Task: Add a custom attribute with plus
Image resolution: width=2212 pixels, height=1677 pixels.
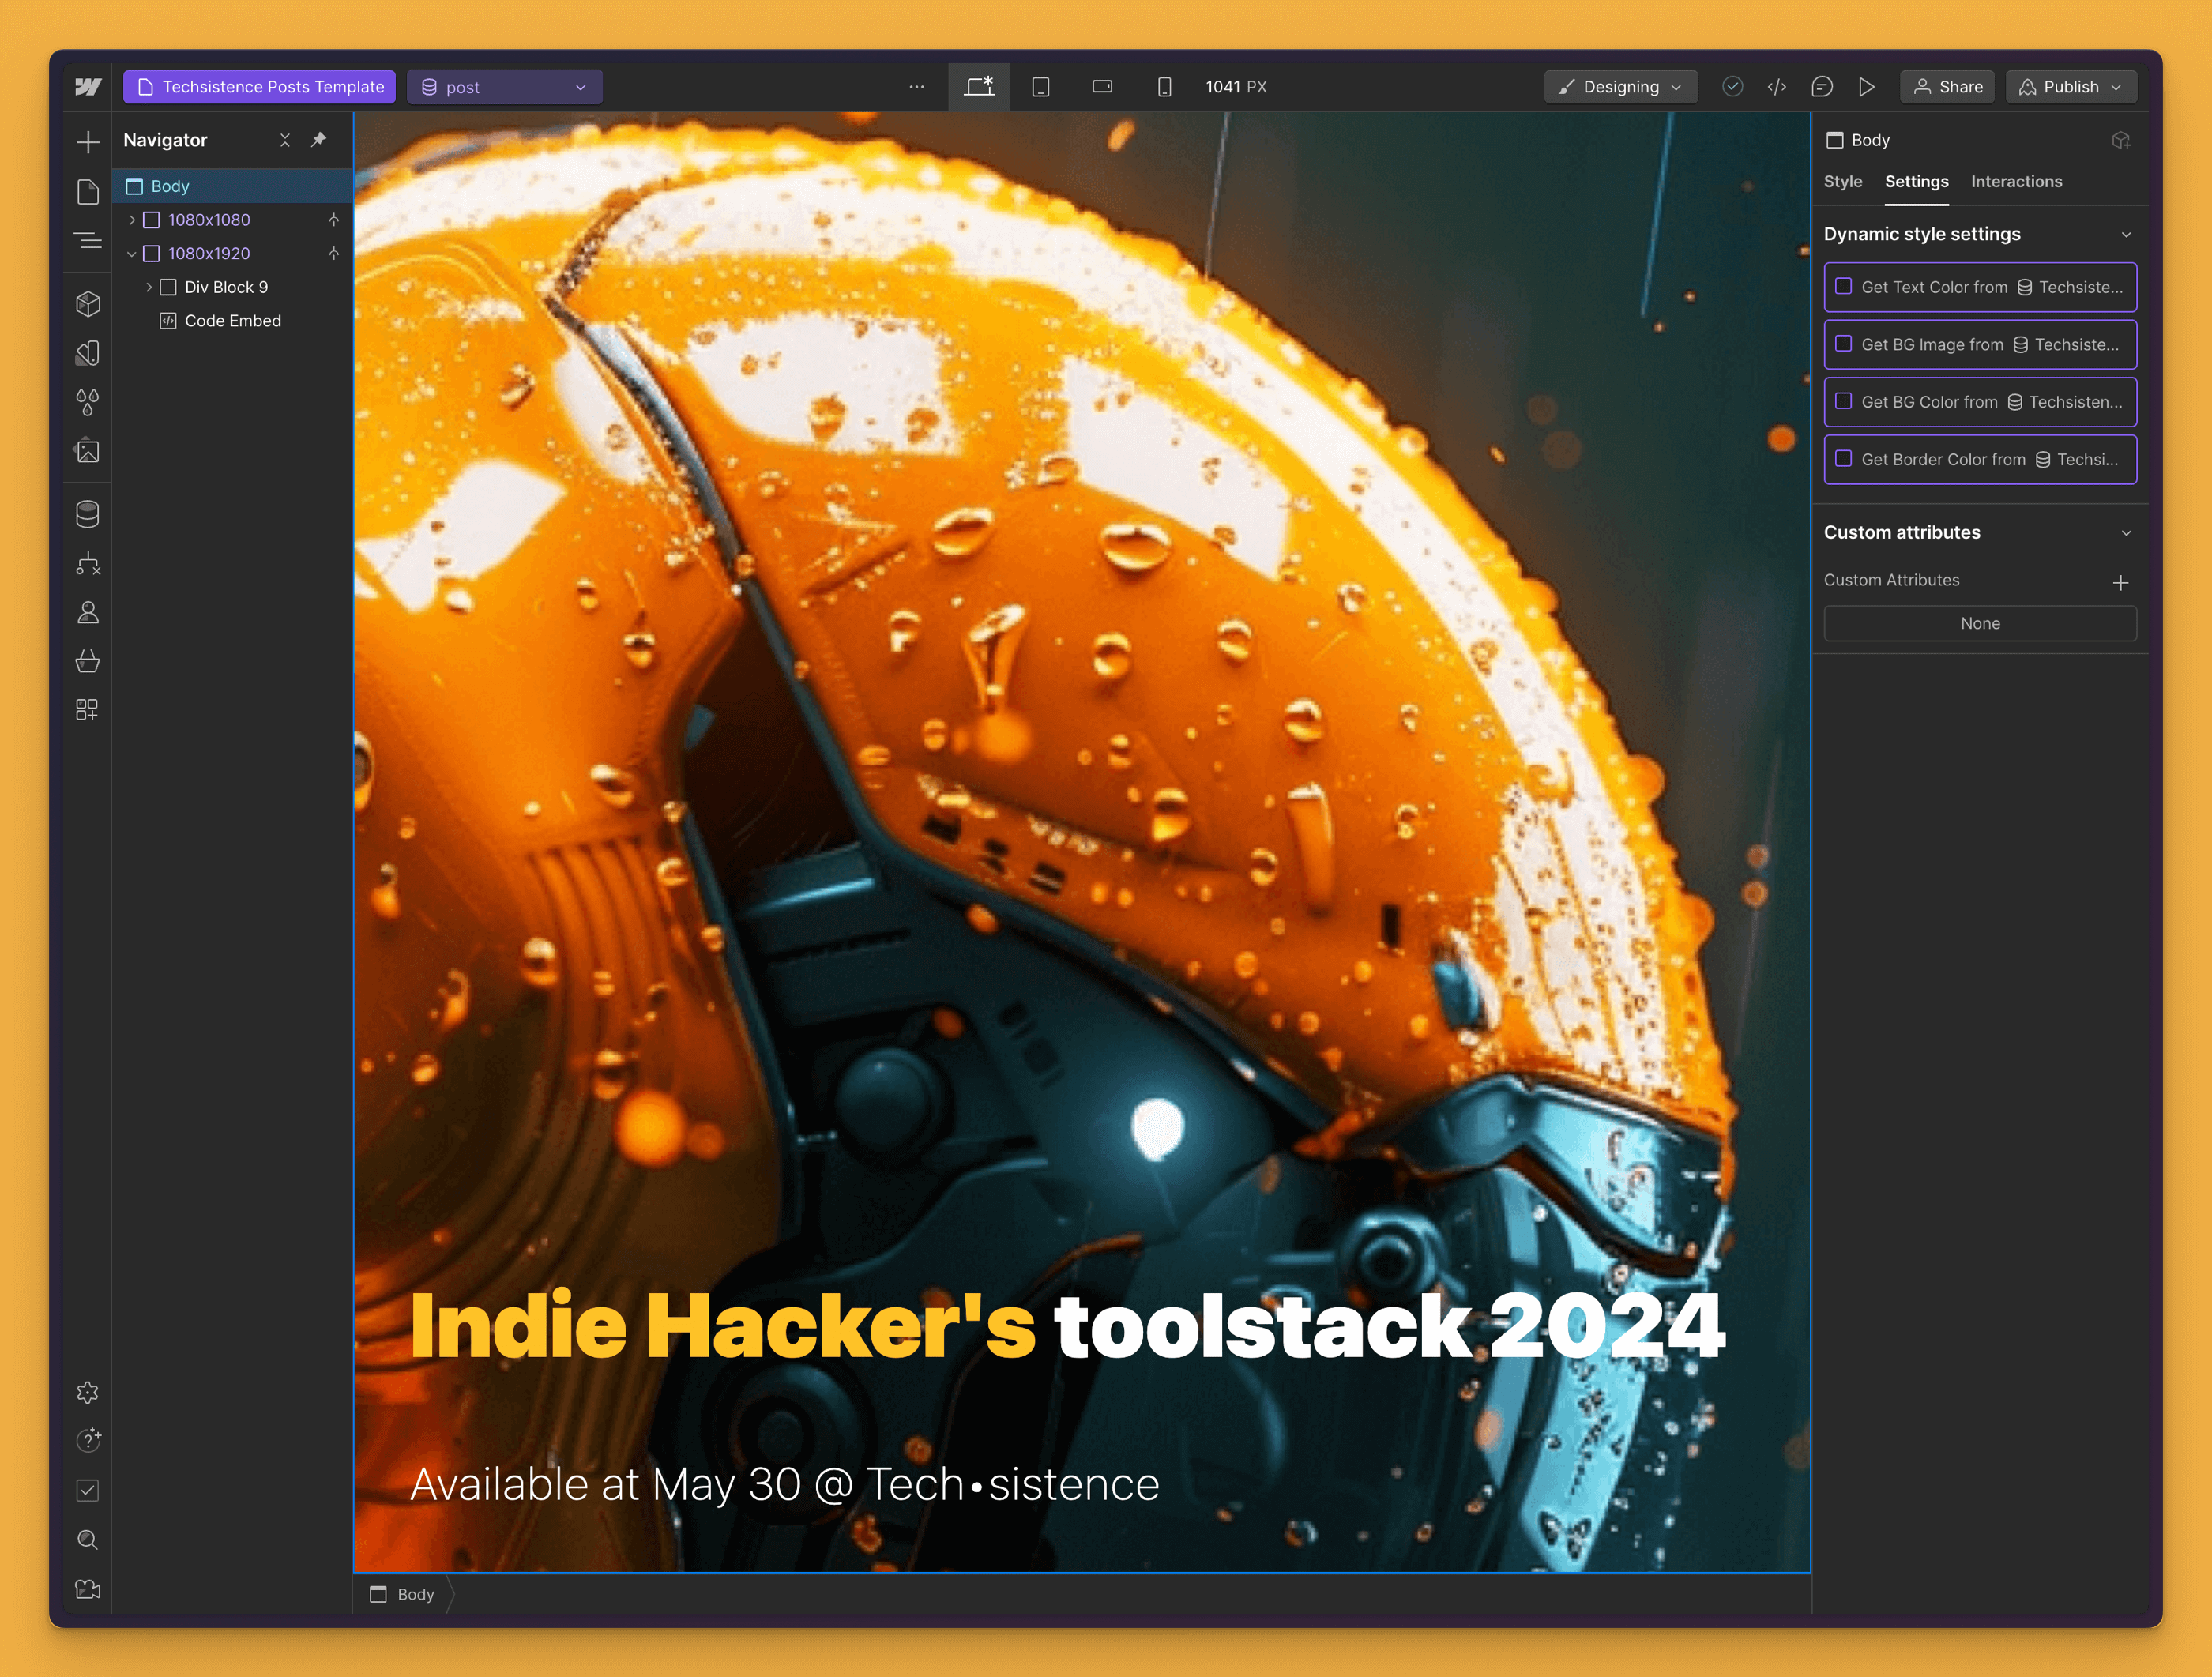Action: pos(2120,582)
